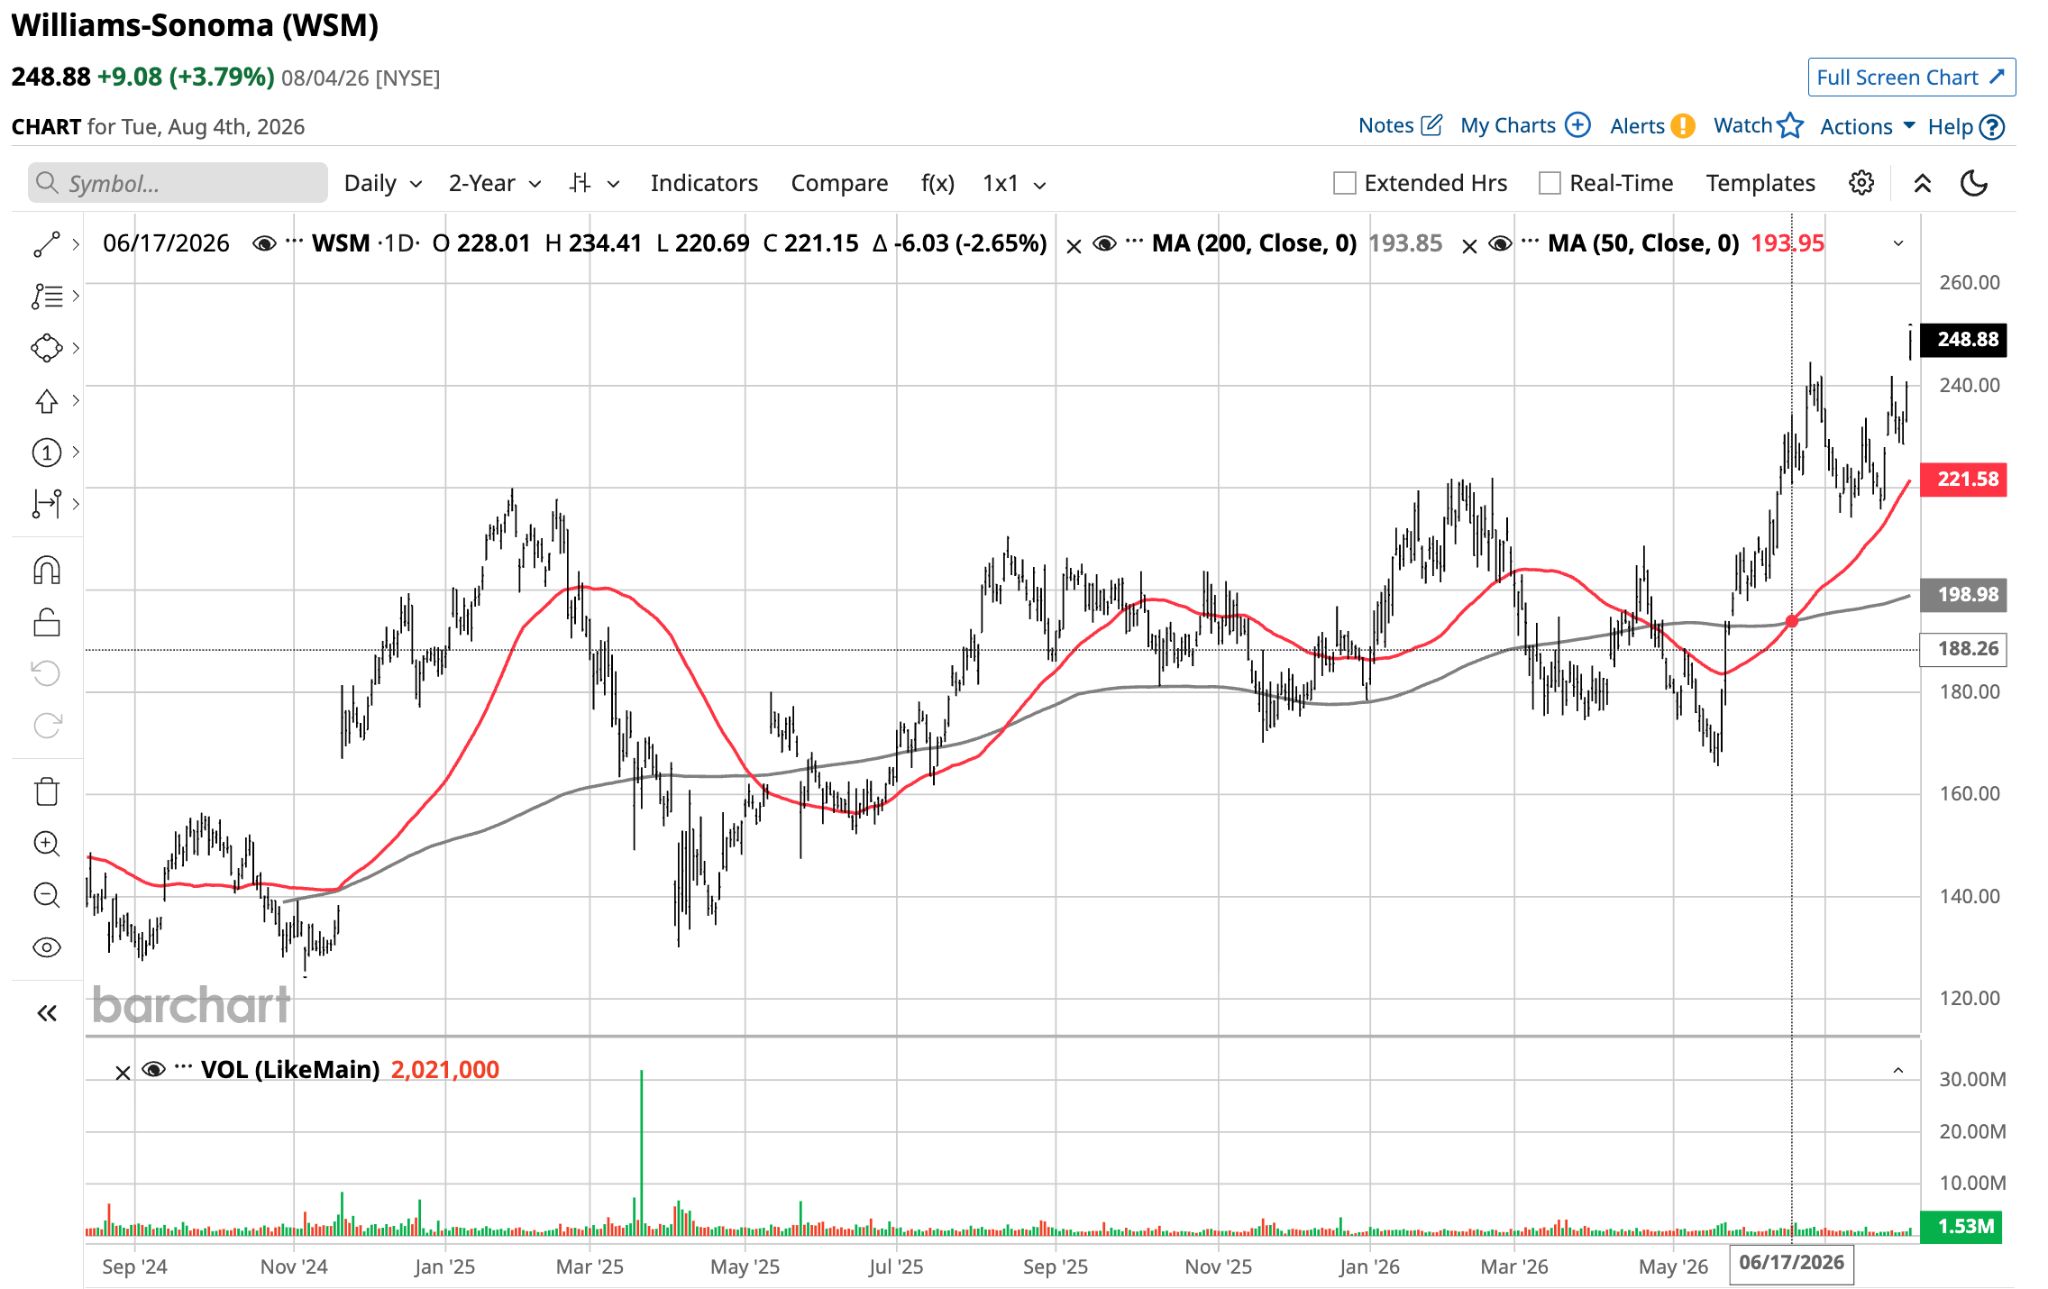Click the Alerts exclamation icon
Viewport: 2048px width, 1289px height.
click(x=1683, y=126)
